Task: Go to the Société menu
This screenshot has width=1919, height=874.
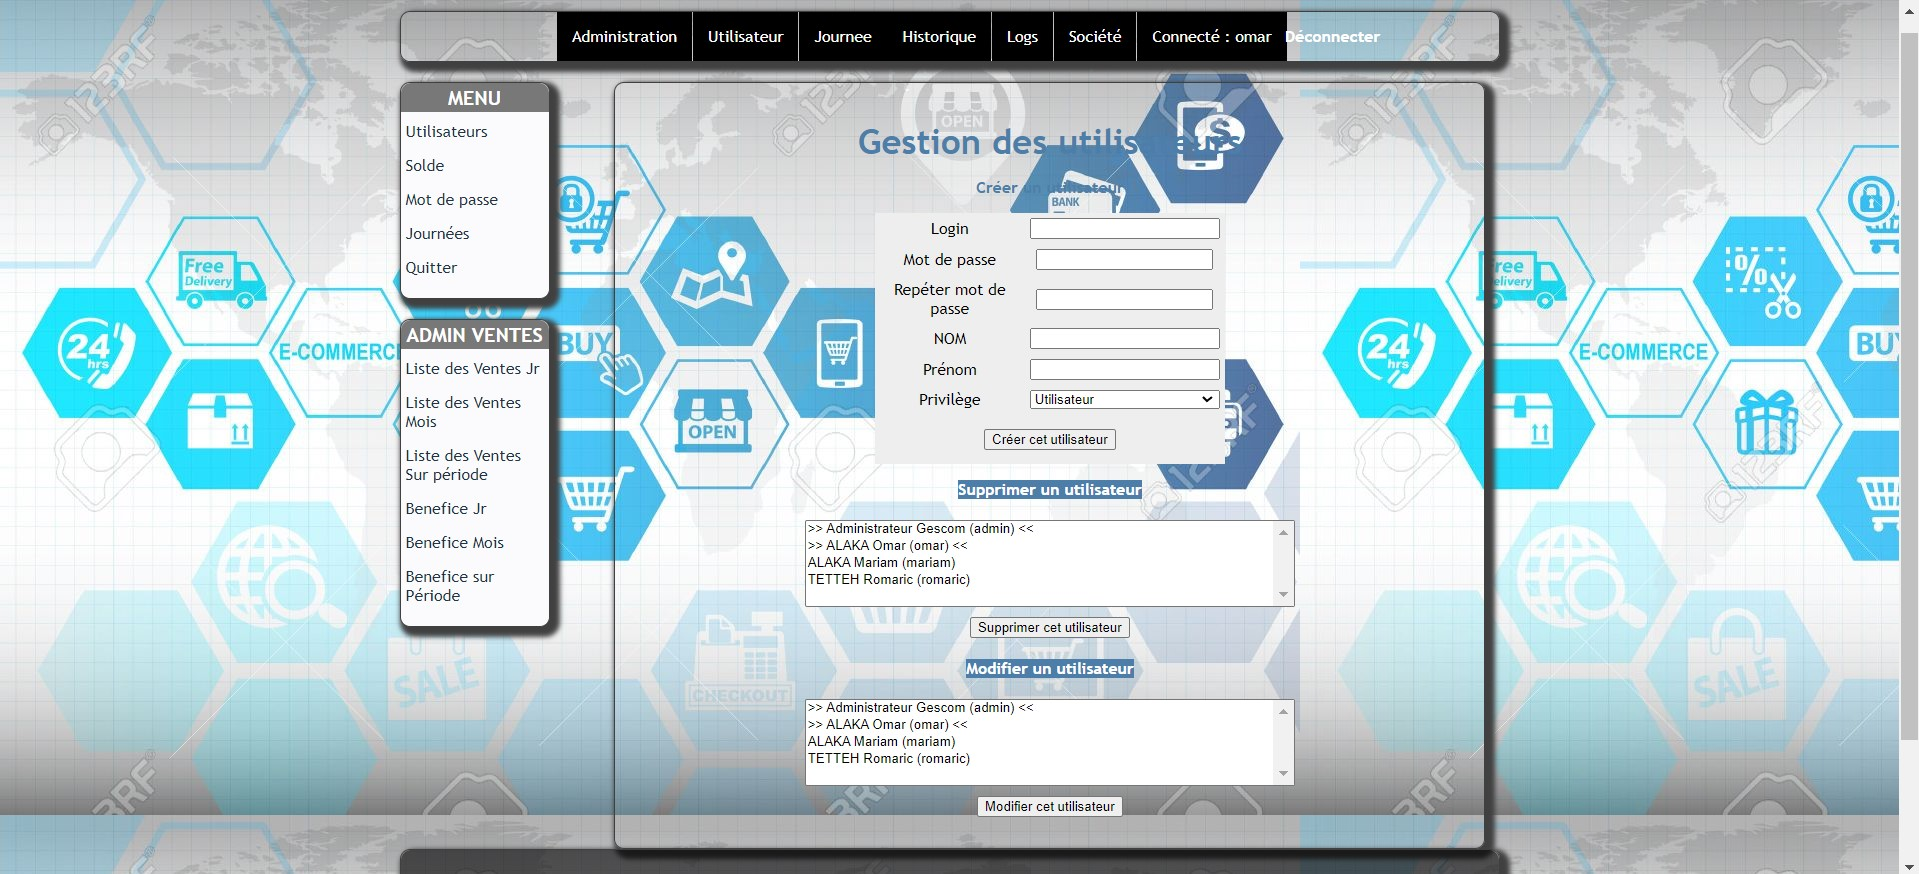Action: tap(1094, 37)
